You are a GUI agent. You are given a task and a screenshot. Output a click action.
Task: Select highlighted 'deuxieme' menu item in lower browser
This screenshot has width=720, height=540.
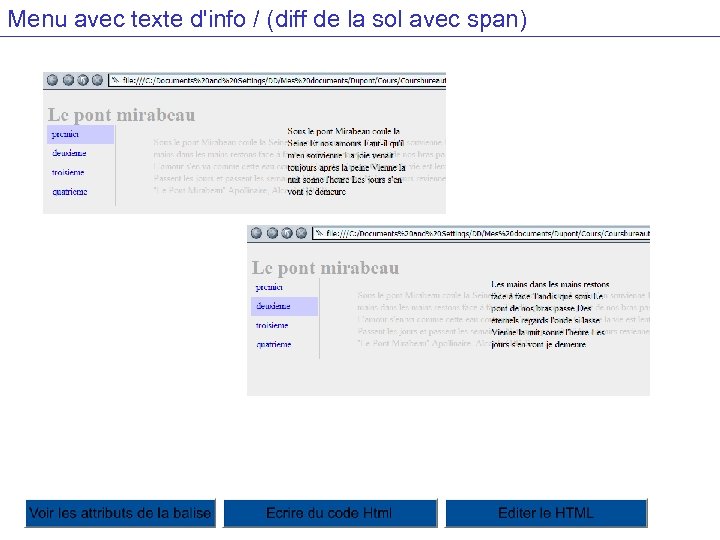pyautogui.click(x=284, y=306)
